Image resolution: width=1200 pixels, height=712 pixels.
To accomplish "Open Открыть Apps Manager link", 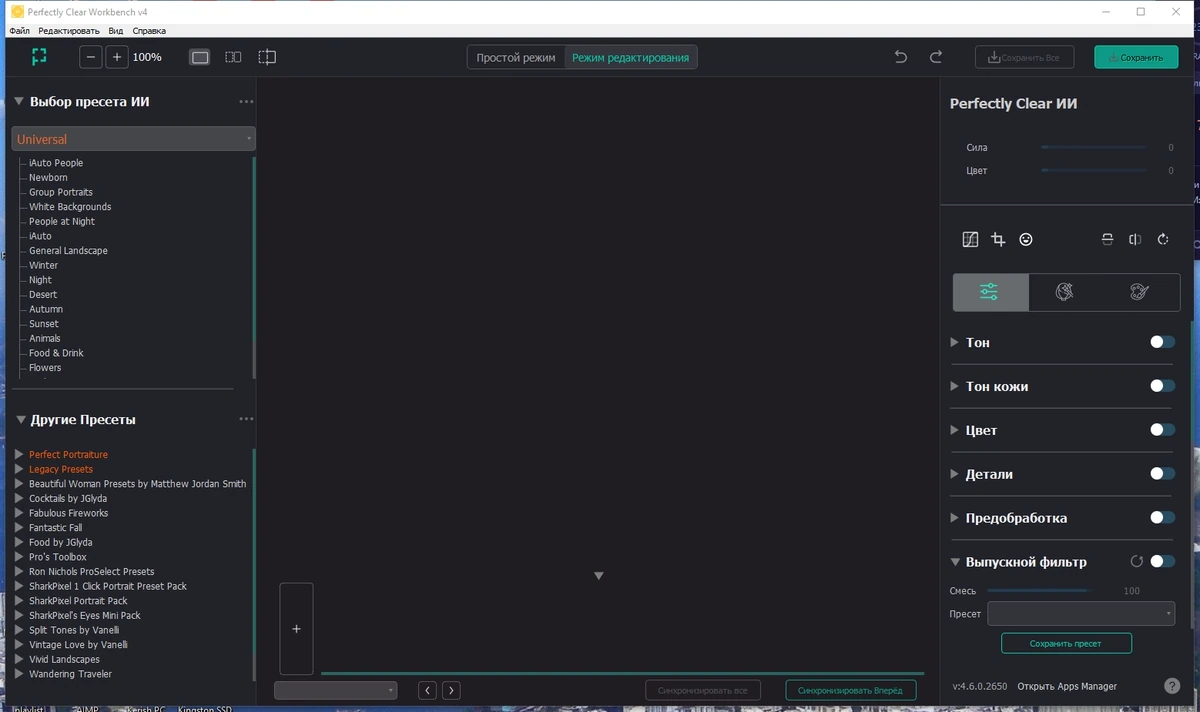I will click(x=1067, y=686).
